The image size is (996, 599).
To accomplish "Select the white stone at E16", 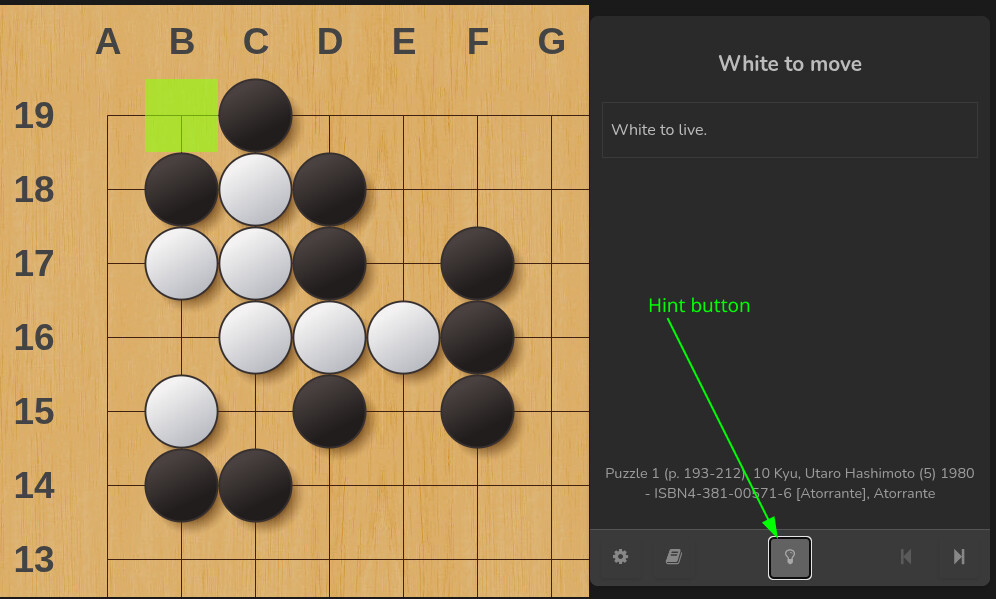I will (403, 337).
